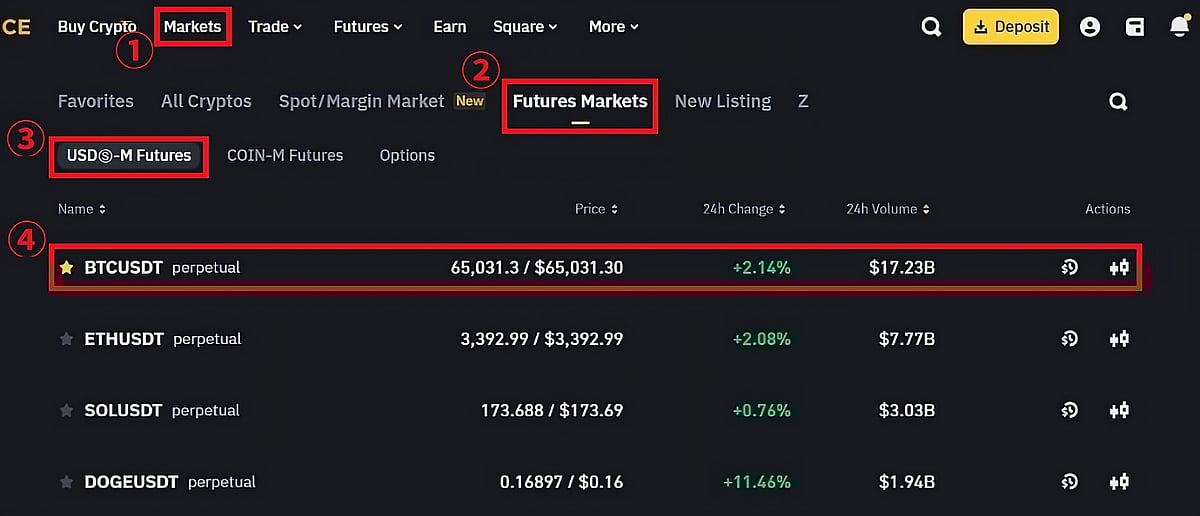
Task: Click the notifications bell icon
Action: tap(1180, 27)
